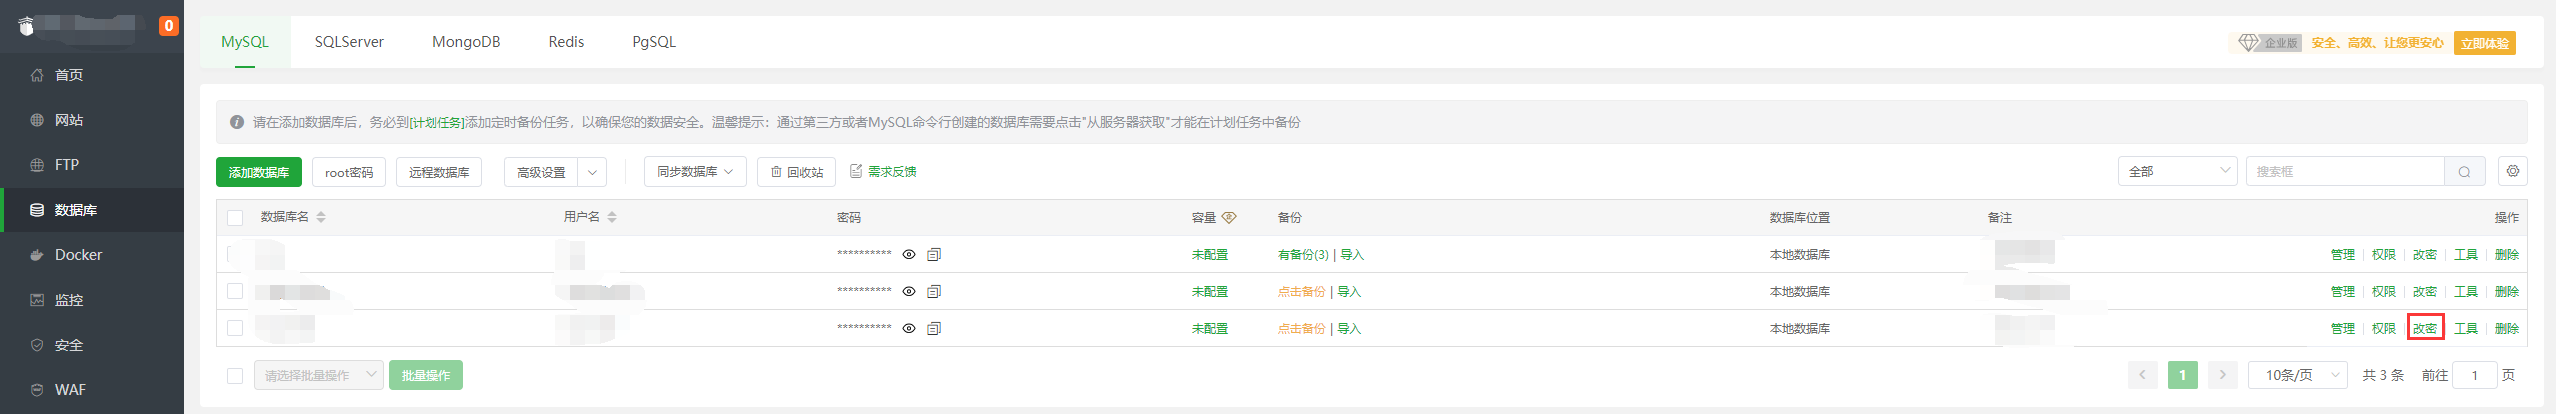Switch to the PgSQL tab

654,42
